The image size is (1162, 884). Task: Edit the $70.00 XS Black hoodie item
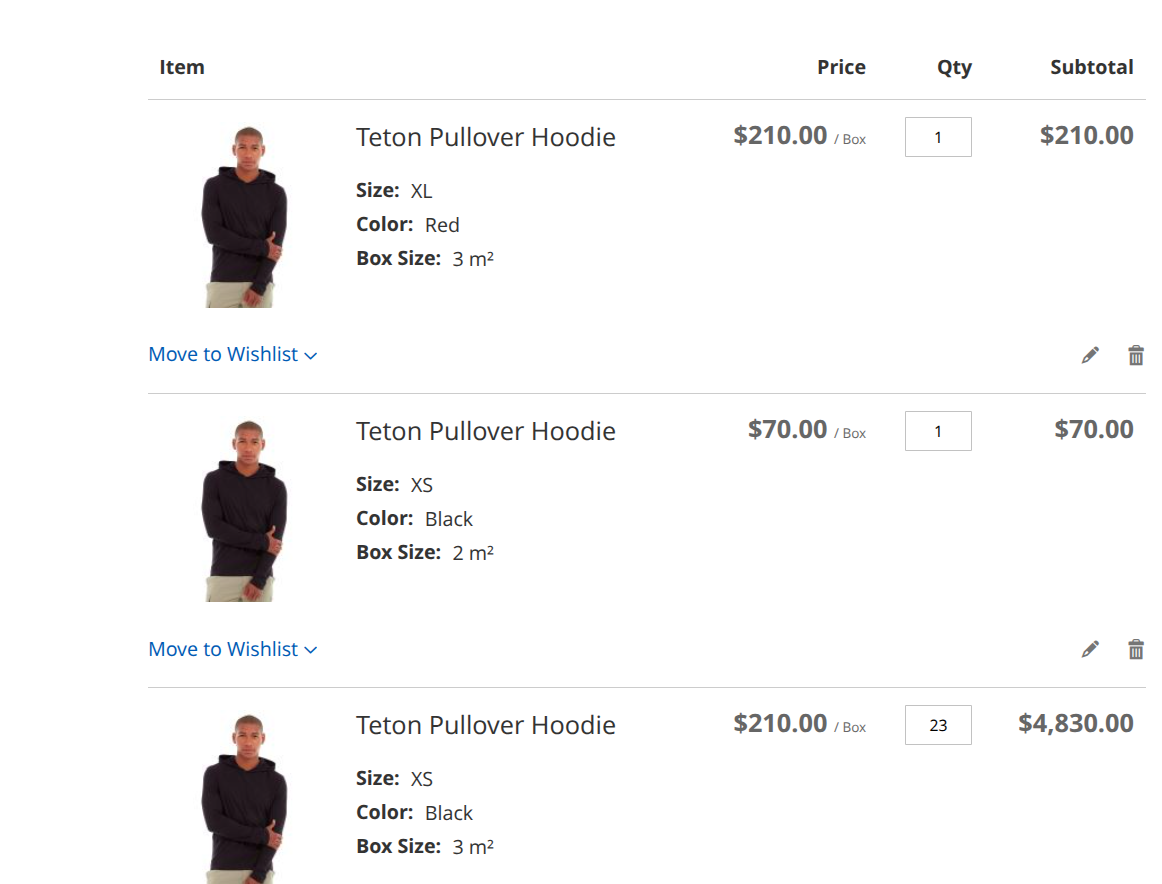pos(1090,649)
